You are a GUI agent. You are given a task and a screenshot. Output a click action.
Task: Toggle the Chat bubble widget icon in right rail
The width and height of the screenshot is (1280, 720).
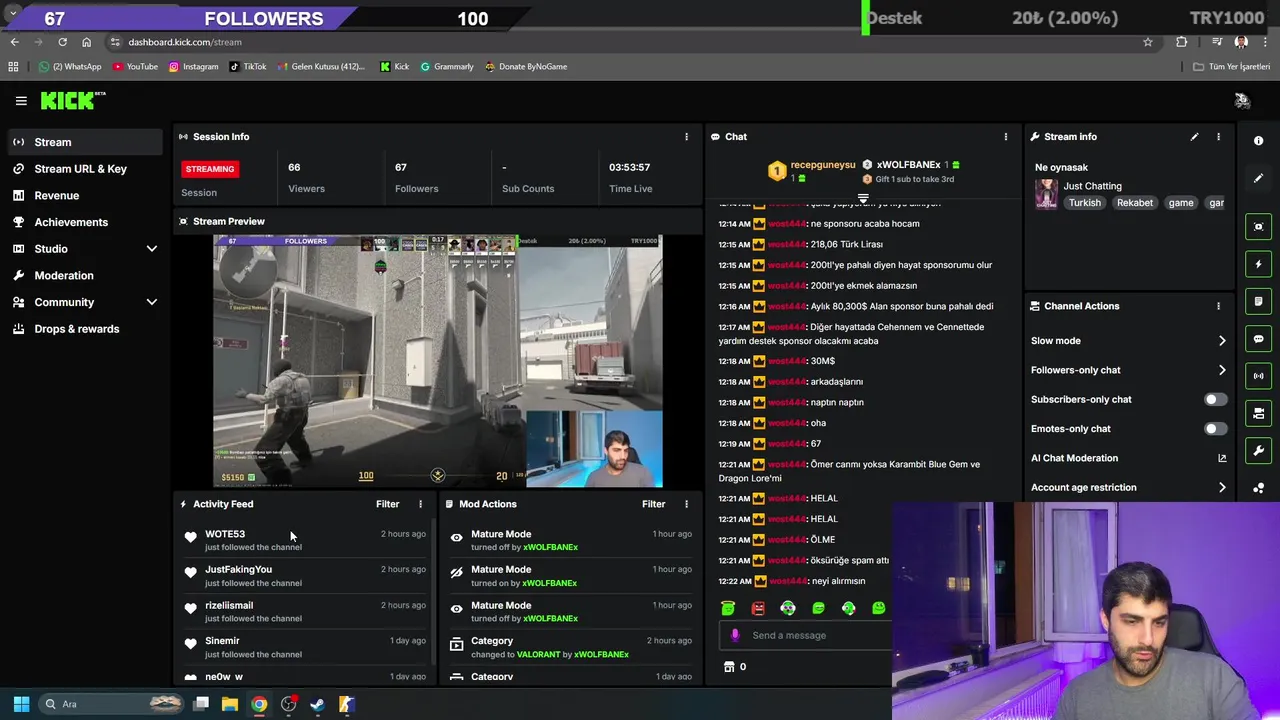point(1258,339)
